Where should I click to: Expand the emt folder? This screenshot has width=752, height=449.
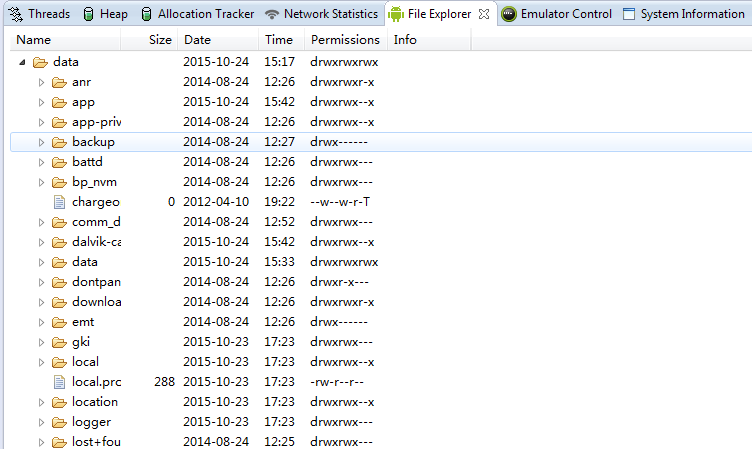pyautogui.click(x=41, y=322)
